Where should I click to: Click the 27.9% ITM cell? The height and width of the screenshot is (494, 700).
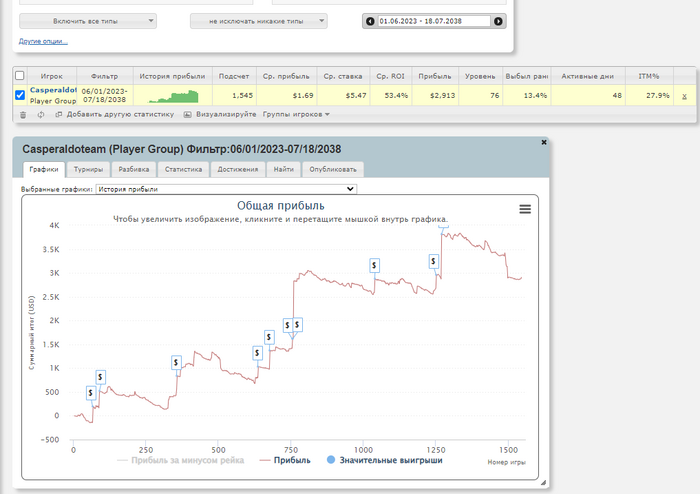coord(649,95)
